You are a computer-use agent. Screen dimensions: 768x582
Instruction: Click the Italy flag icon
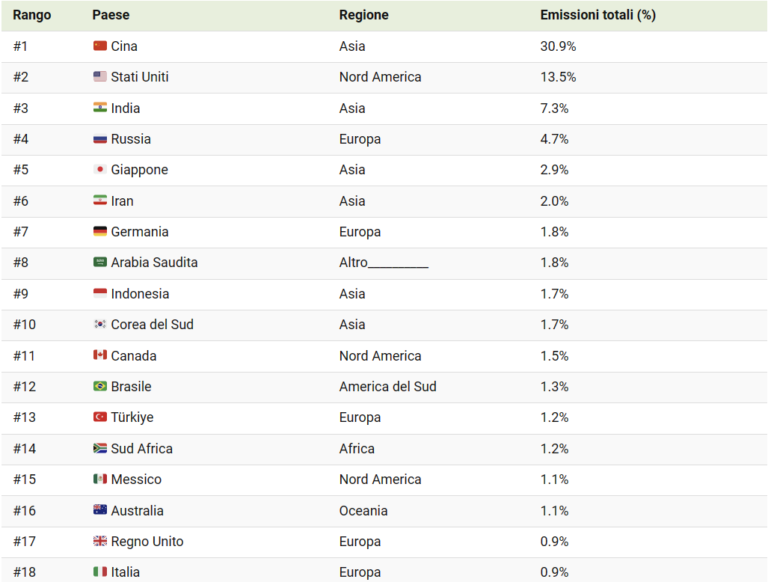tap(100, 572)
